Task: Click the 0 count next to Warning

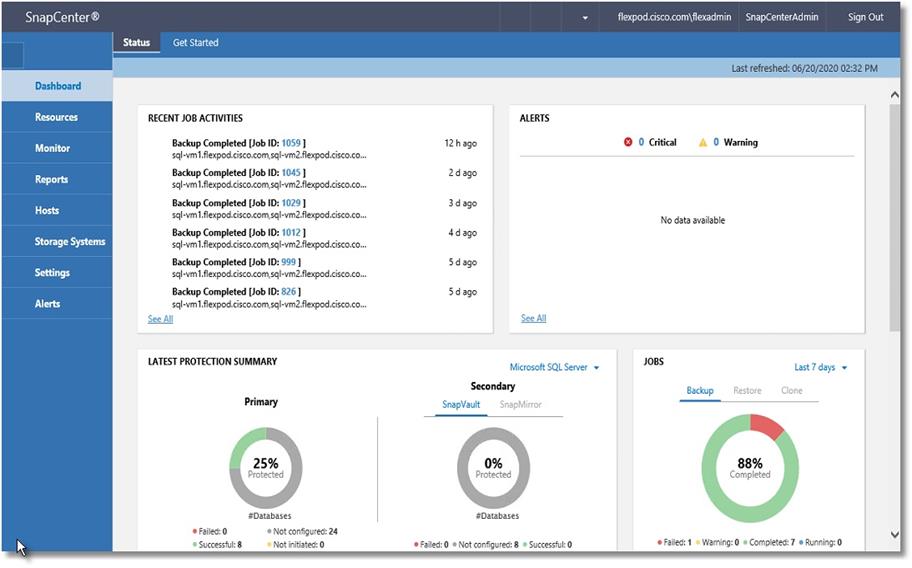Action: click(x=716, y=142)
